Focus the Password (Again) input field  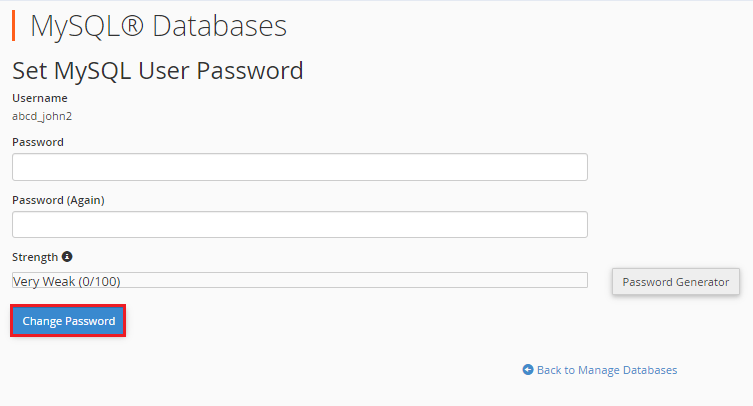pyautogui.click(x=299, y=225)
